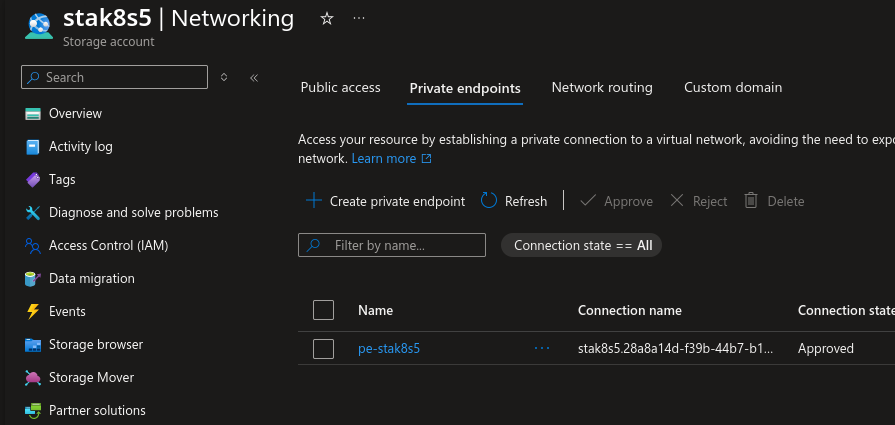
Task: Select the Private endpoints tab
Action: tap(465, 89)
